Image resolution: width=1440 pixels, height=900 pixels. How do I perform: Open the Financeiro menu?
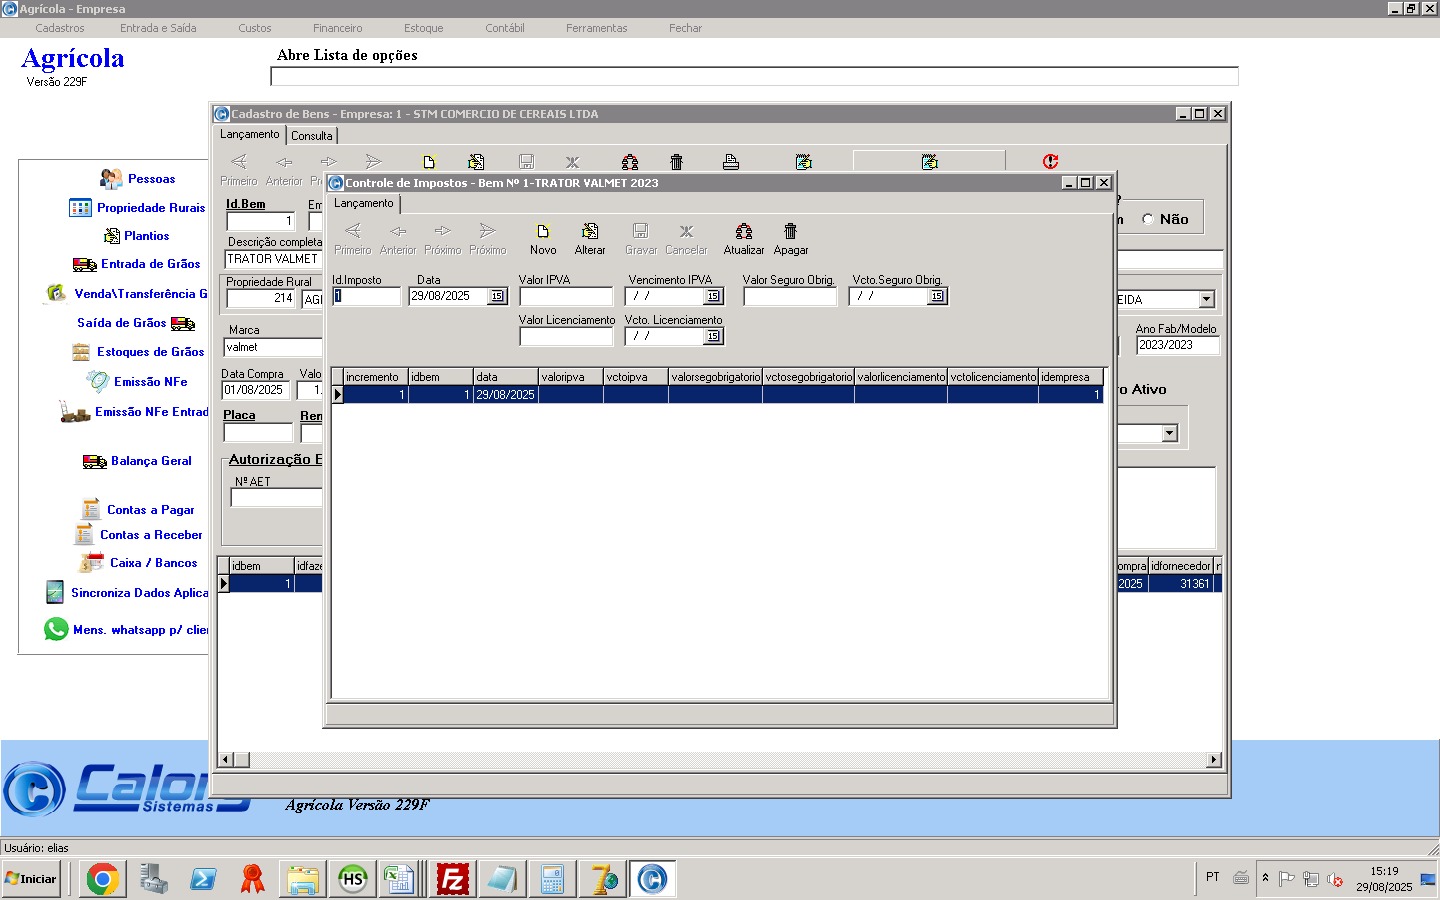(337, 28)
